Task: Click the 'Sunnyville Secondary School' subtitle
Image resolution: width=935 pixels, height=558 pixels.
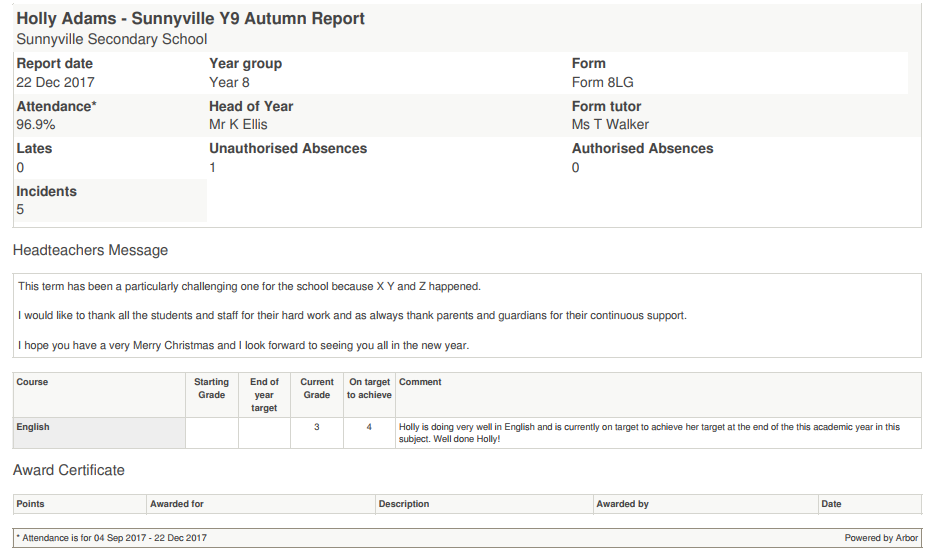Action: tap(112, 39)
